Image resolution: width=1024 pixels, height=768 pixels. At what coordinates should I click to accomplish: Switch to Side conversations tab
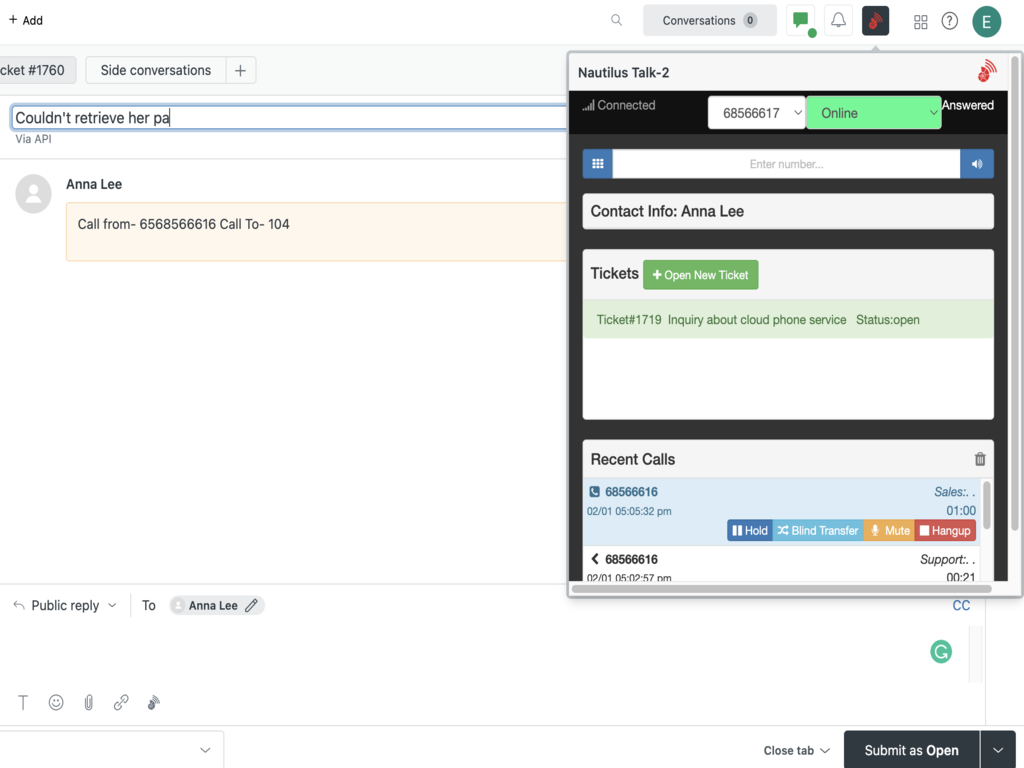(155, 70)
